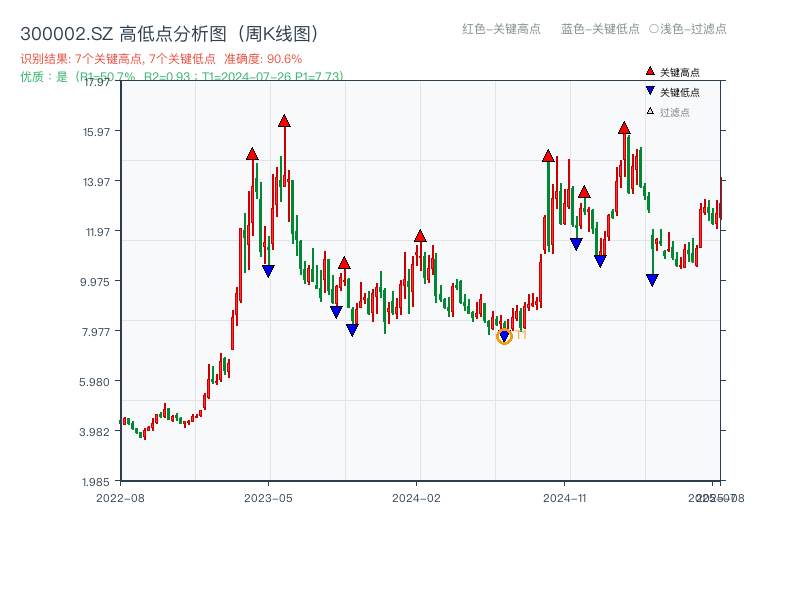This screenshot has height=600, width=800.
Task: Click the lowest blue triangle near the 7.977 level
Action: tap(351, 329)
